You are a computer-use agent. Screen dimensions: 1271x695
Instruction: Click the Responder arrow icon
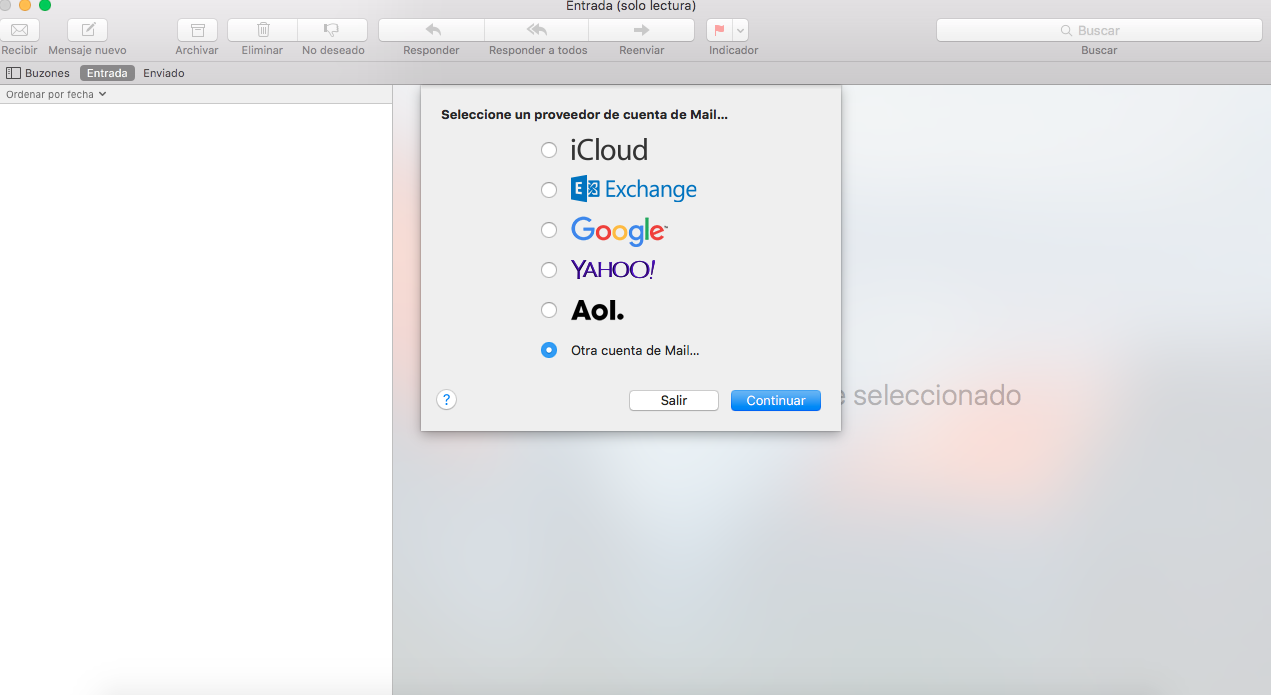[431, 30]
